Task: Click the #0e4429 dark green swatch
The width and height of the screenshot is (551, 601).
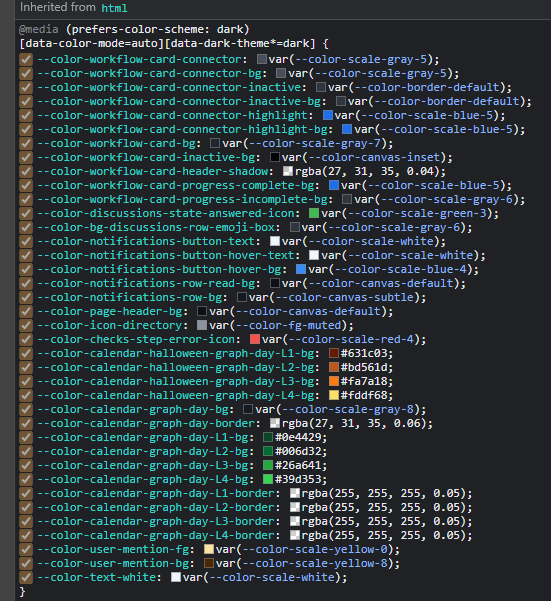Action: (268, 437)
